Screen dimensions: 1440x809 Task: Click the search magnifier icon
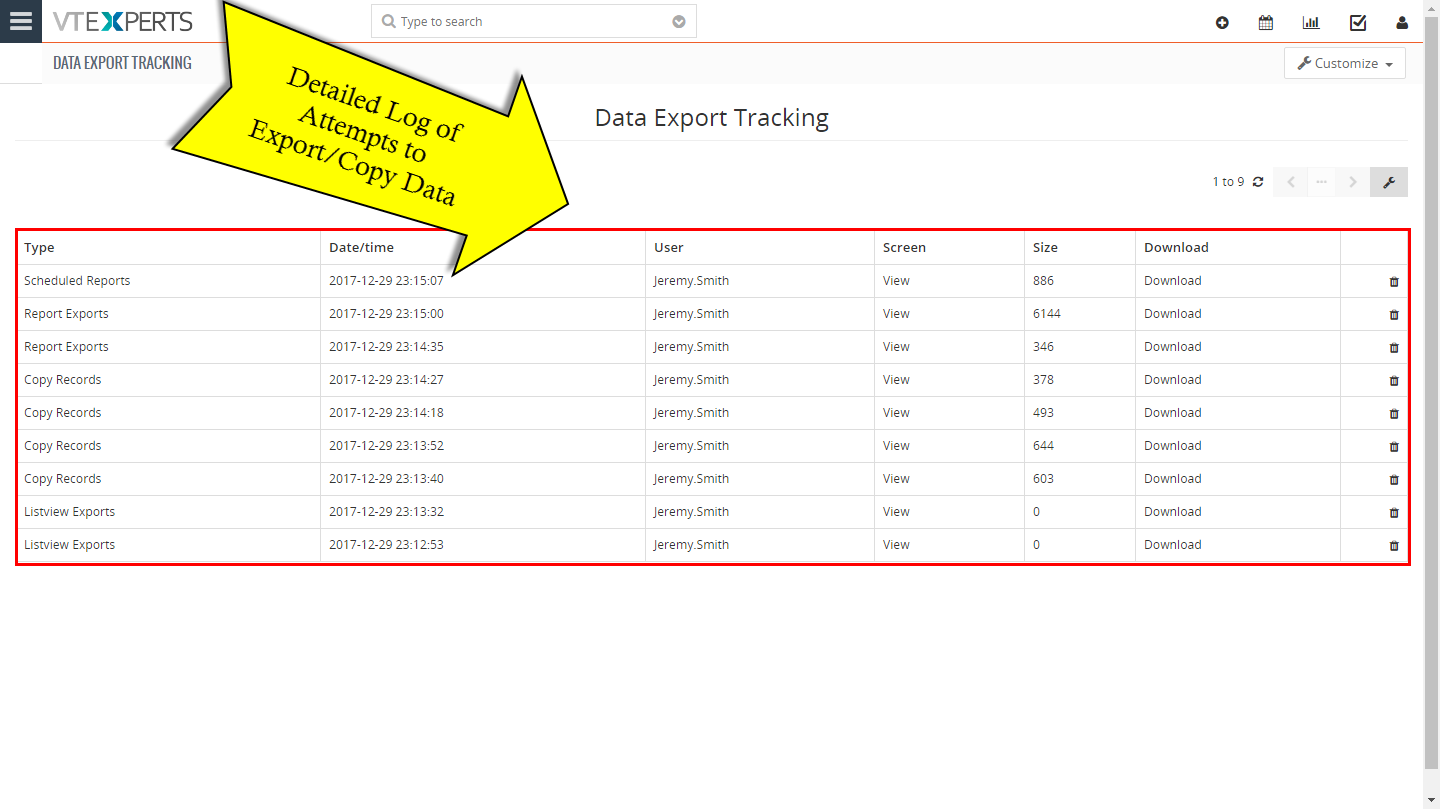(x=388, y=22)
